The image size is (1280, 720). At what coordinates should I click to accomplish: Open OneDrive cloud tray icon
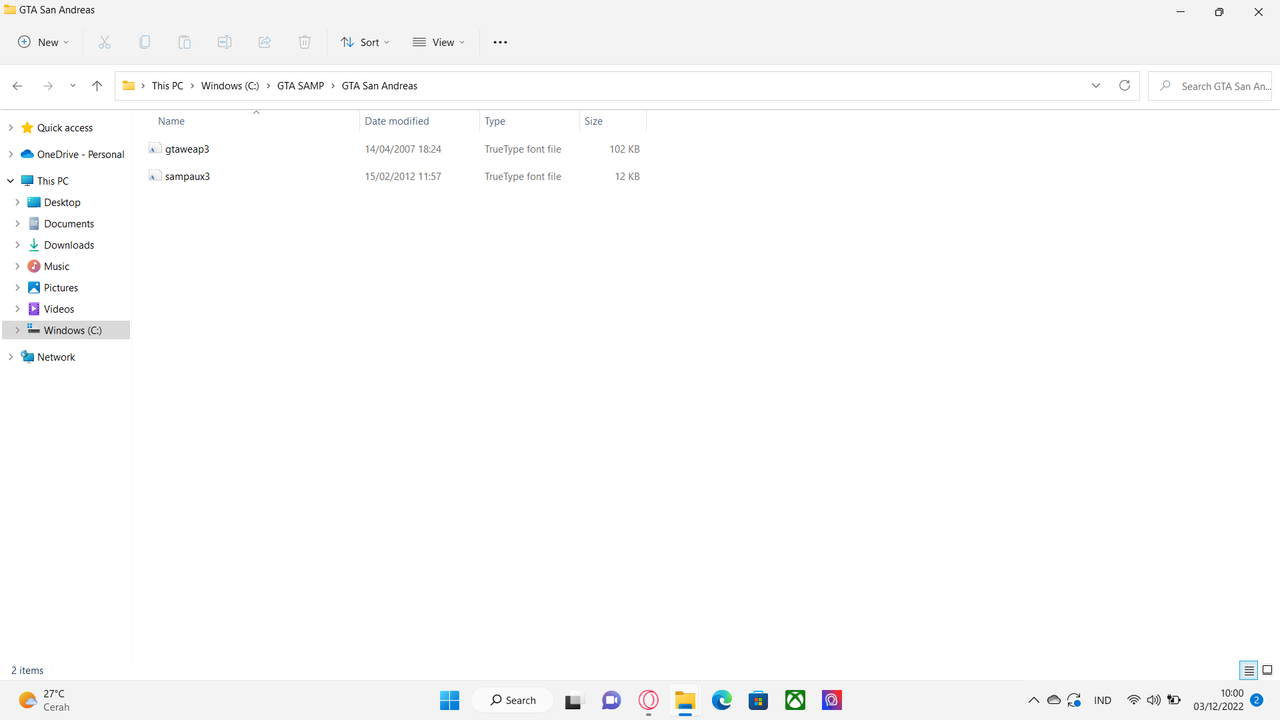click(1054, 700)
